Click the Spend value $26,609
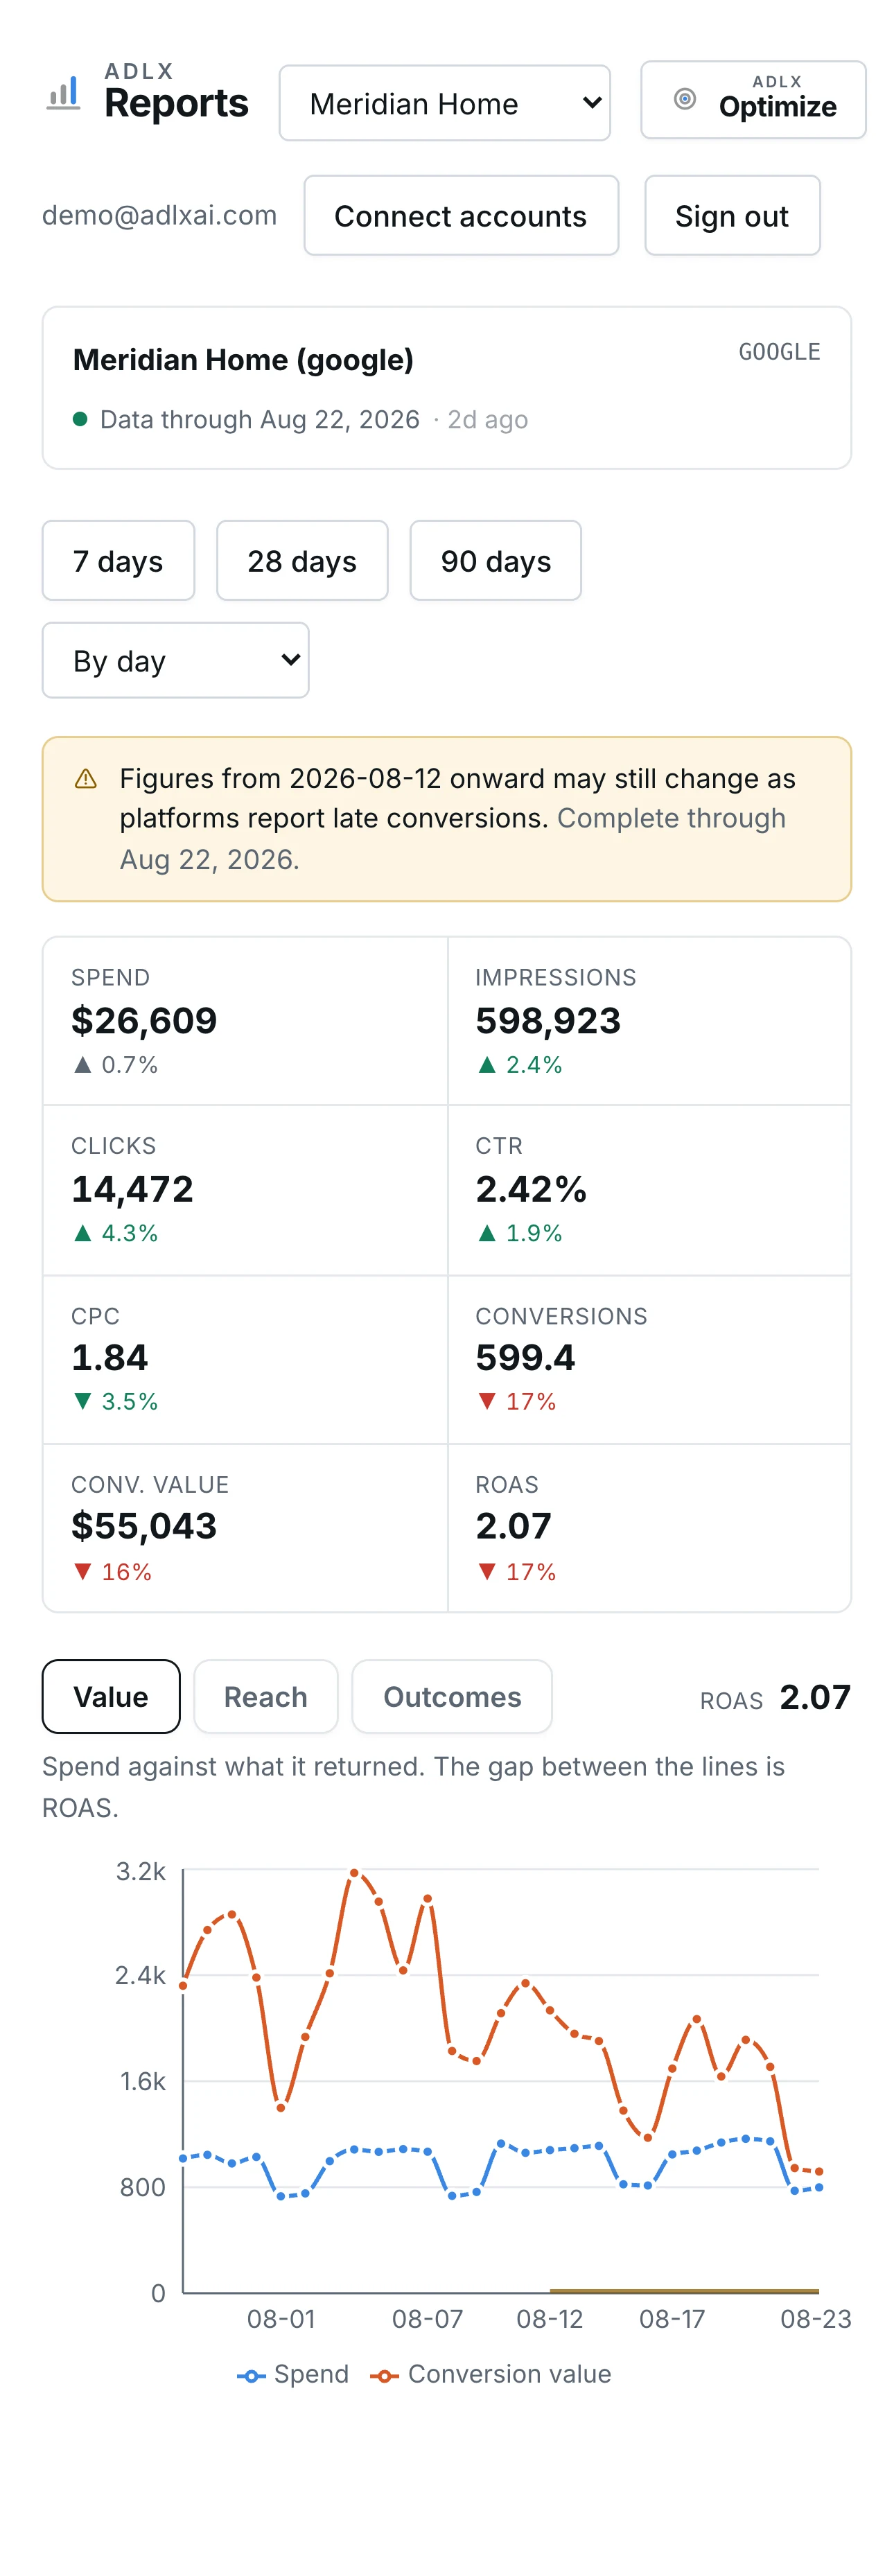This screenshot has width=894, height=2576. coord(144,1021)
